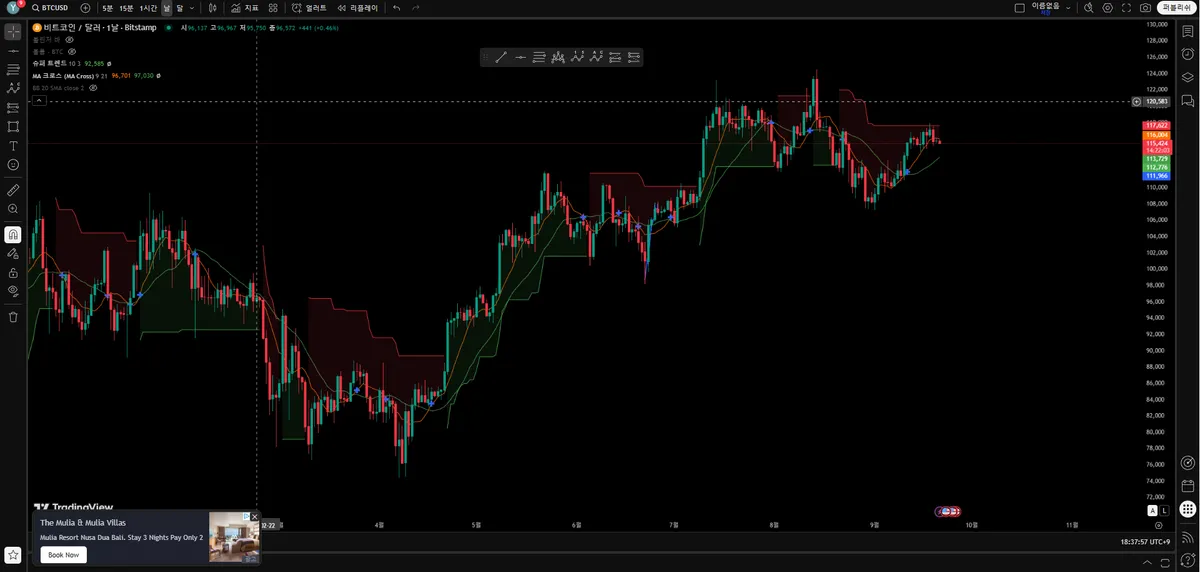Screen dimensions: 1200x572
Task: Activate the Zoom In tool
Action: point(13,209)
